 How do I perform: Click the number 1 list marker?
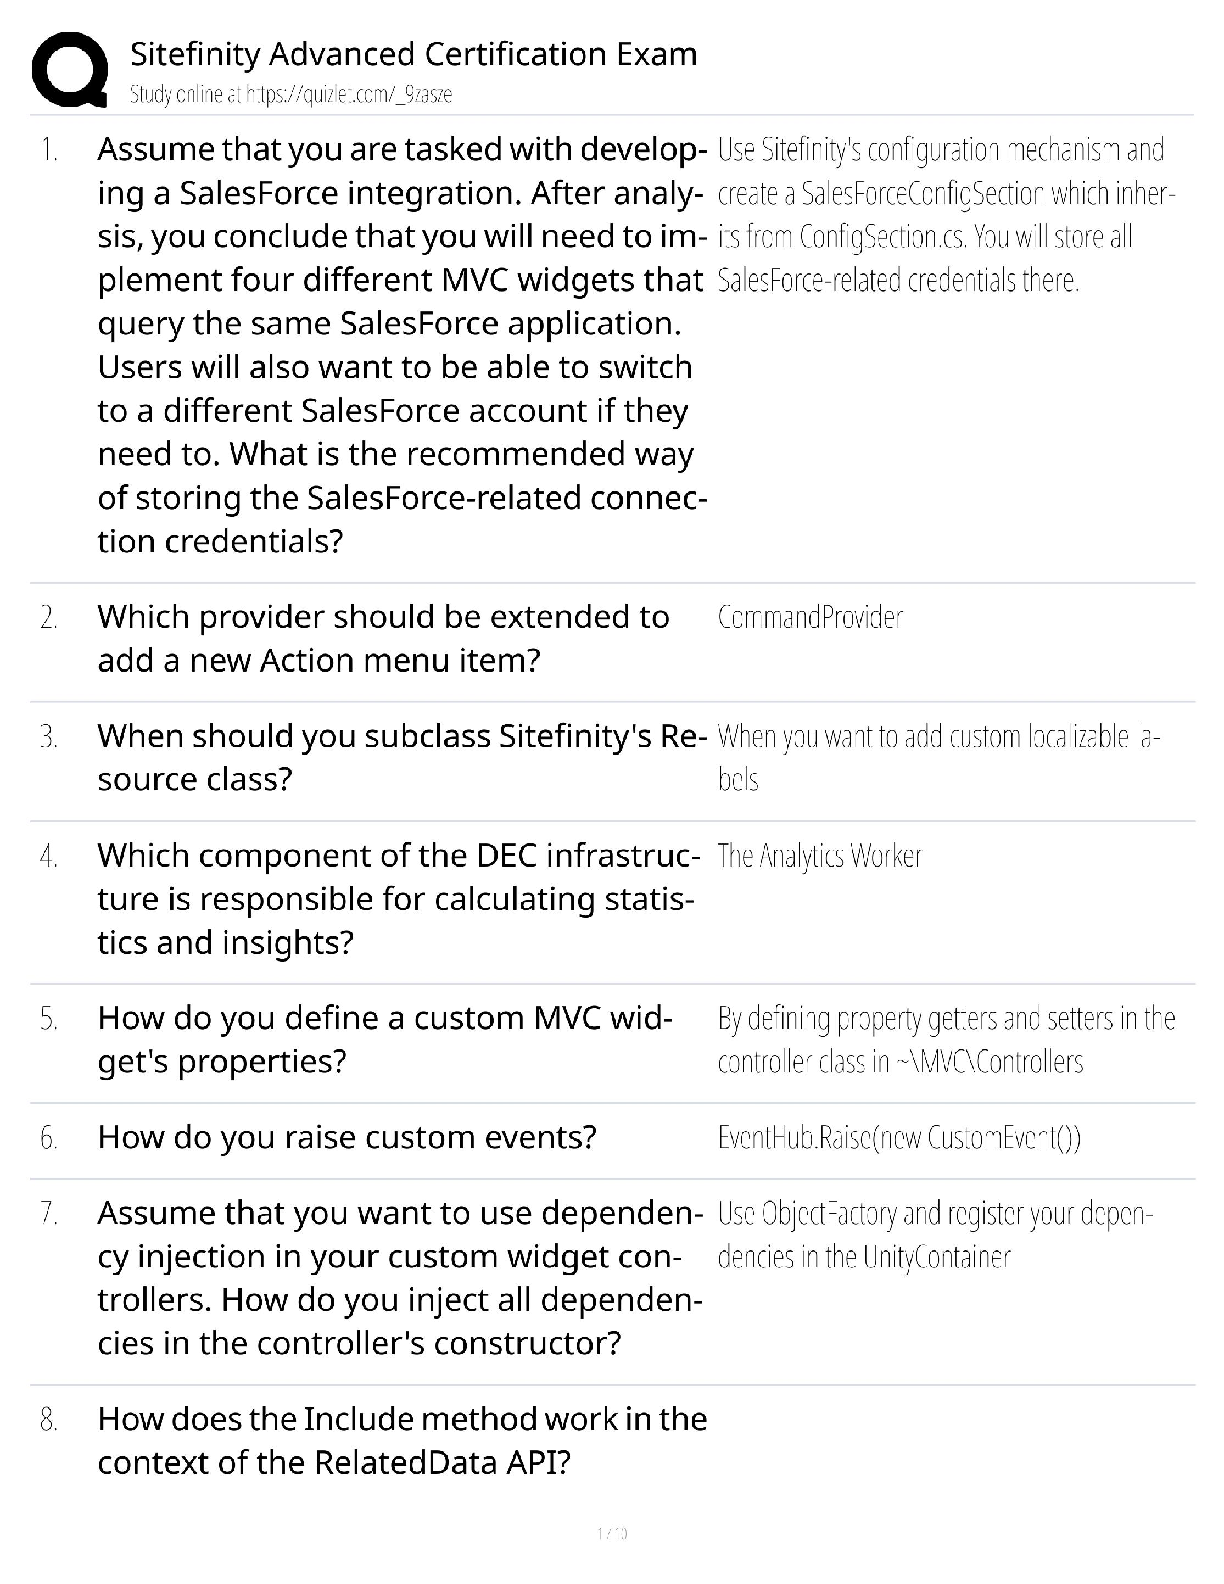(x=48, y=151)
